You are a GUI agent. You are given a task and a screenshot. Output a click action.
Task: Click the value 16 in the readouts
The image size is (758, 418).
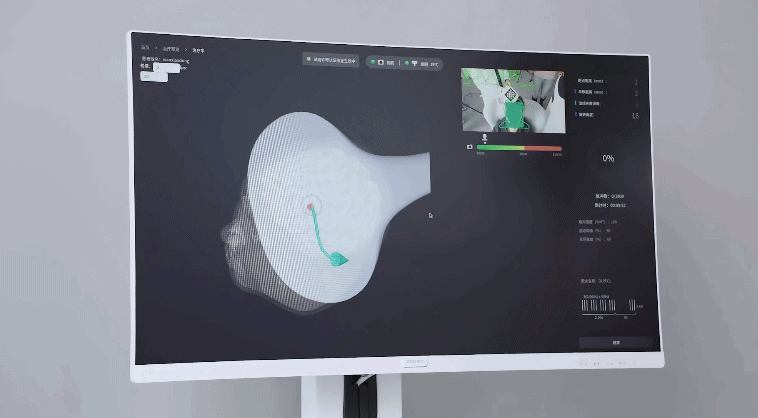click(635, 115)
